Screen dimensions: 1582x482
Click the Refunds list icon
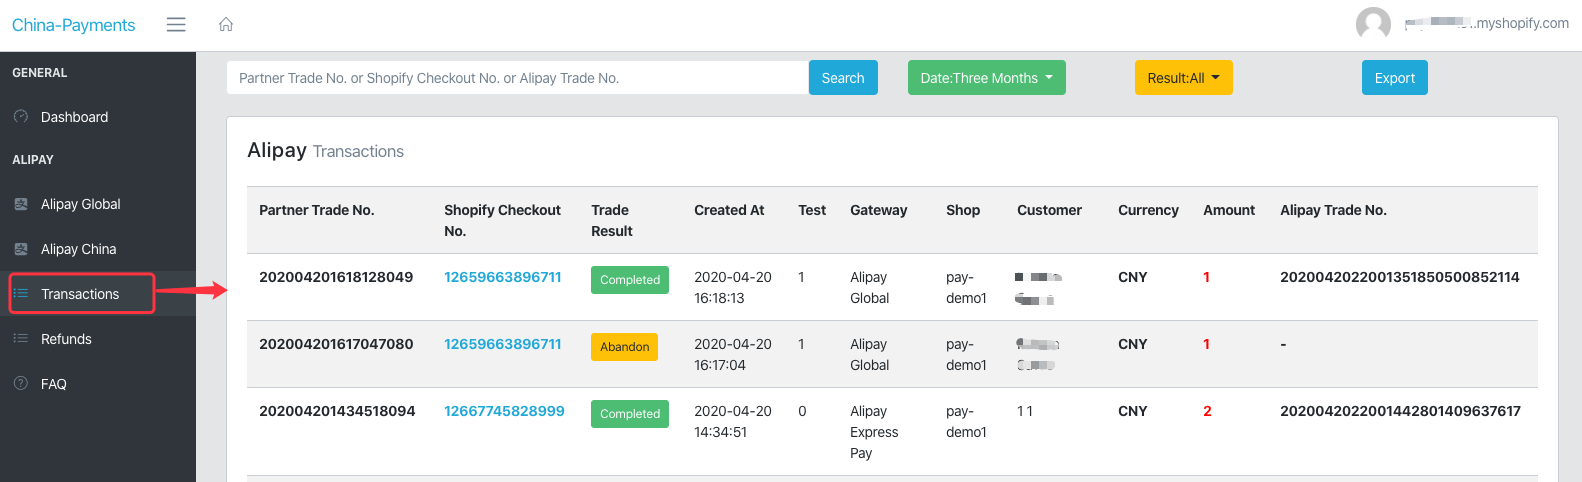coord(21,339)
